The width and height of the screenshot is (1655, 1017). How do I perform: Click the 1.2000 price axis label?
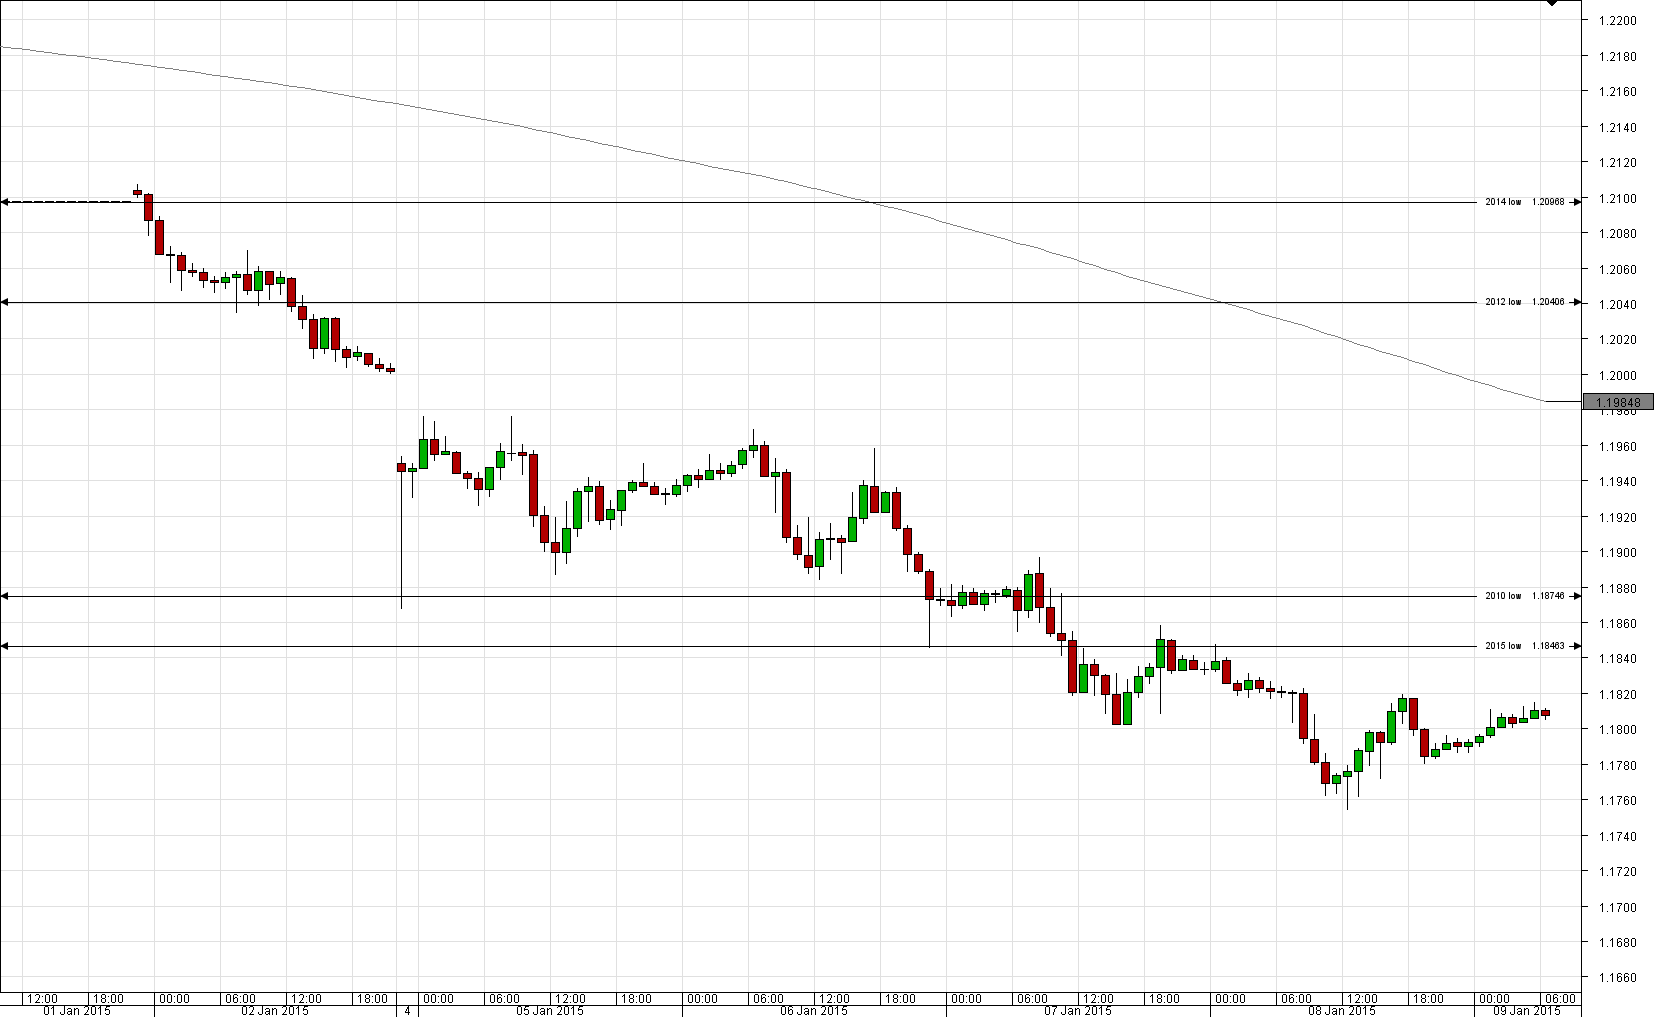[x=1618, y=376]
